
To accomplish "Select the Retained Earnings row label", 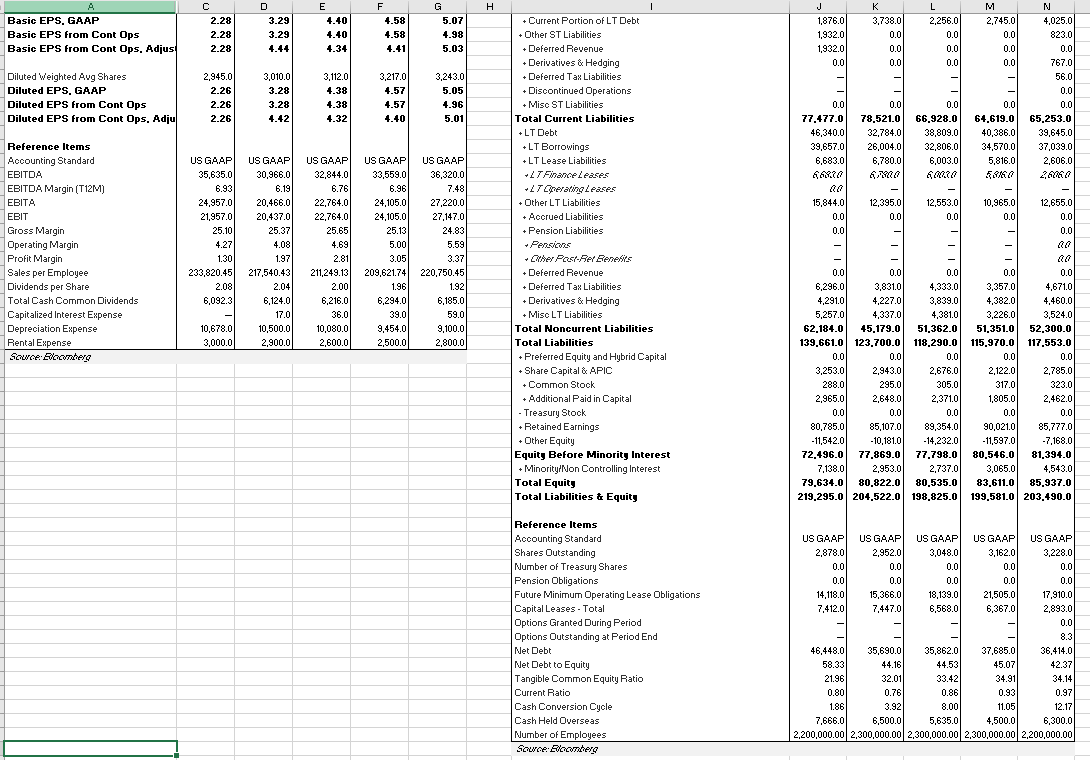I will coord(560,426).
